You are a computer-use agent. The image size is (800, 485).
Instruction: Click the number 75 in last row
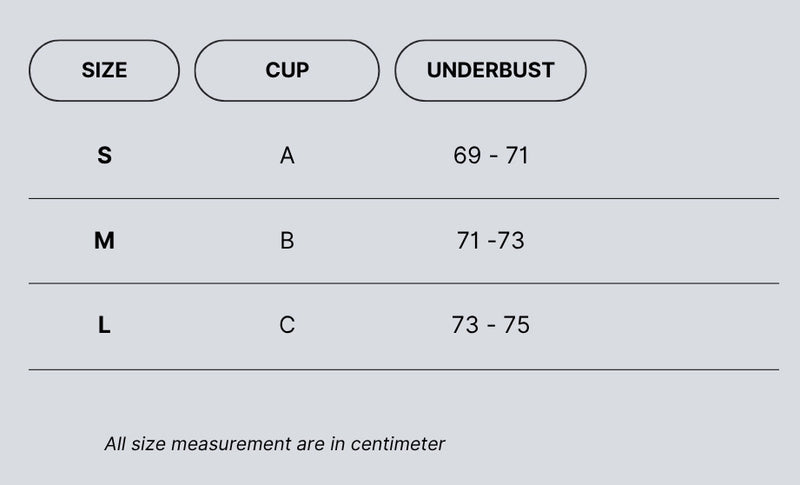pyautogui.click(x=516, y=325)
